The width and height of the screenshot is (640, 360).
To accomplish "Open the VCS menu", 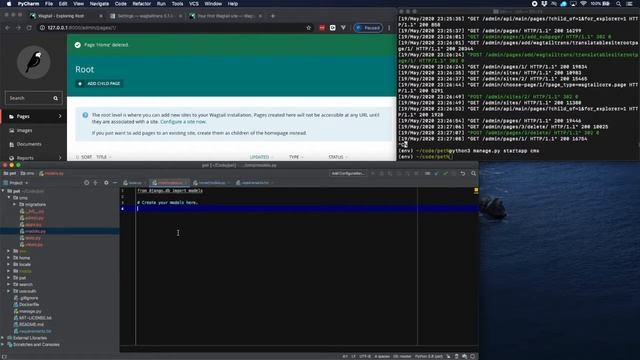I will click(x=194, y=4).
